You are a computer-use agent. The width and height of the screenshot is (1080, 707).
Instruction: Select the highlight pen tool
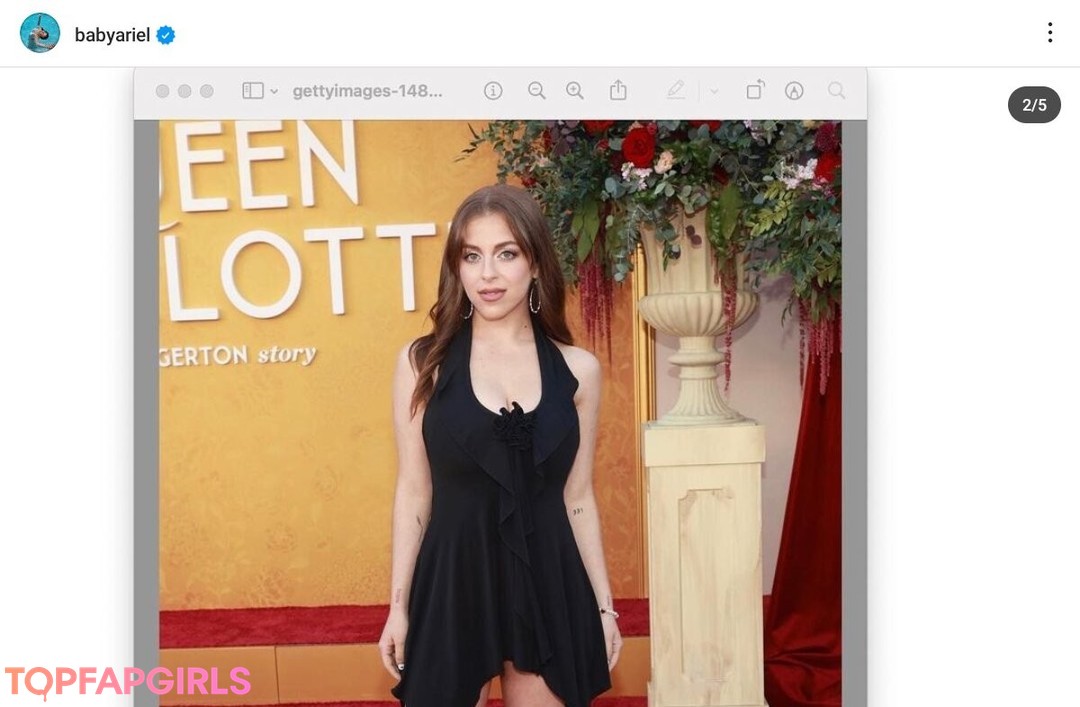pos(676,91)
